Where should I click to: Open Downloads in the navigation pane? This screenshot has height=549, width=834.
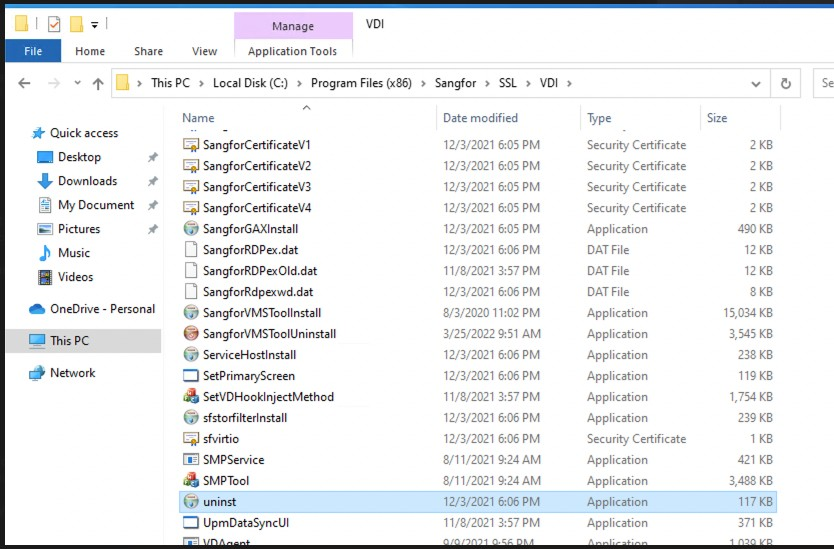pos(87,181)
